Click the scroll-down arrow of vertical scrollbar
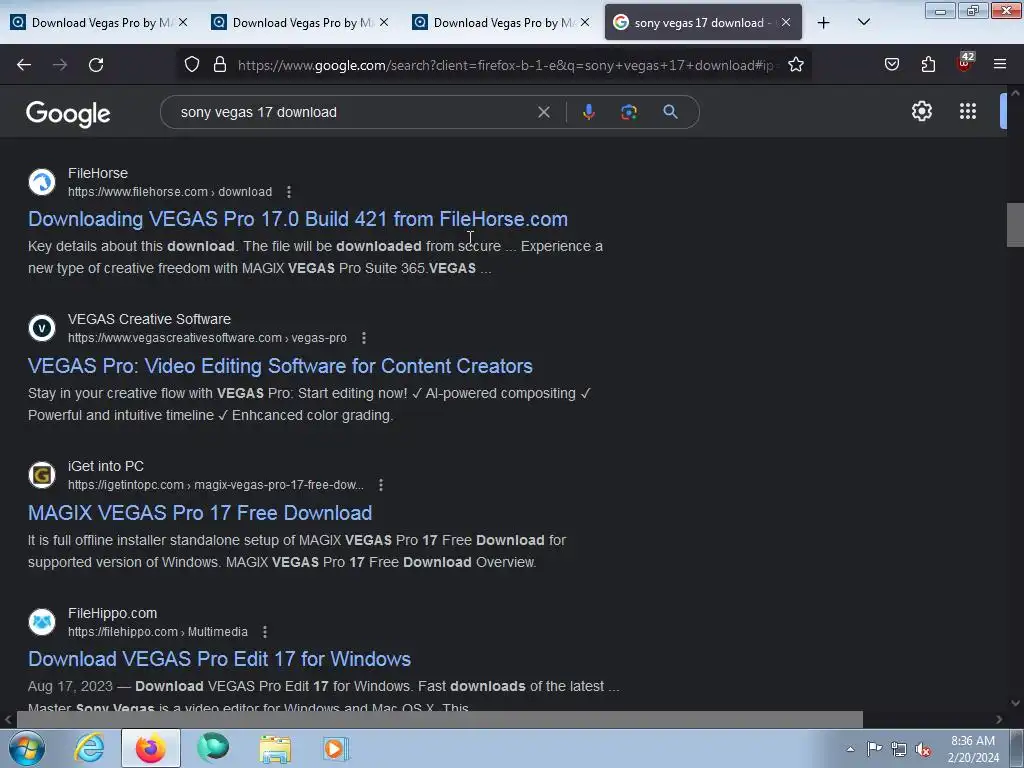This screenshot has height=768, width=1024. [1015, 704]
